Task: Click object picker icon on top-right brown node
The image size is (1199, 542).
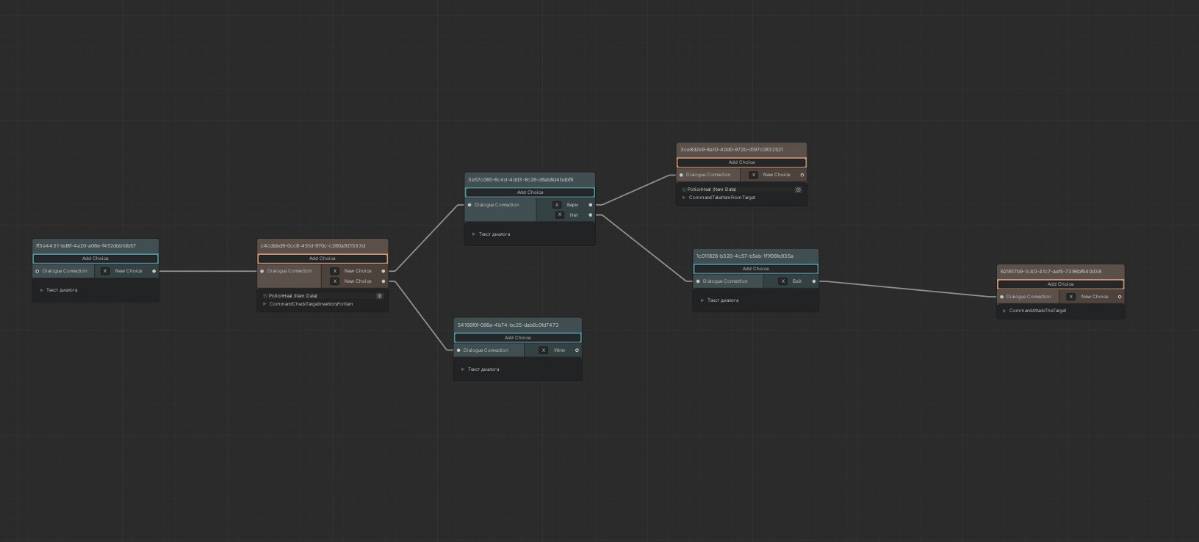Action: [798, 188]
